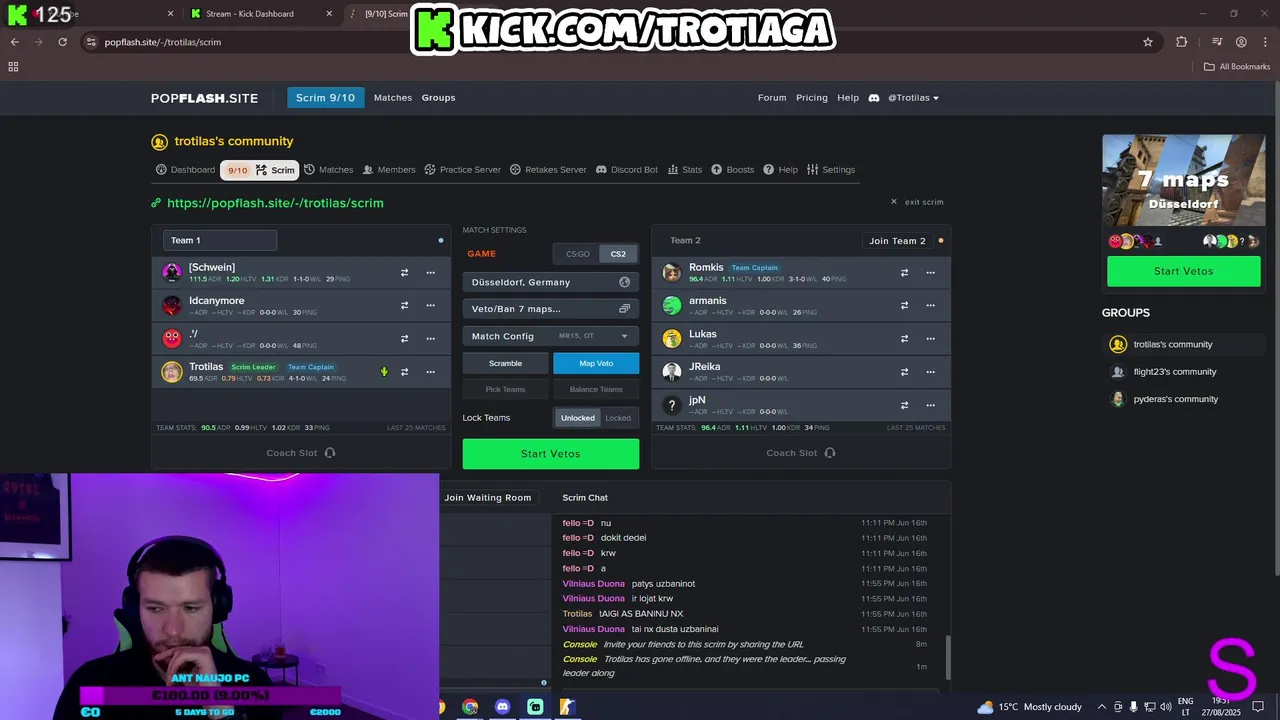
Task: Swap JReika to the other team
Action: tap(904, 372)
